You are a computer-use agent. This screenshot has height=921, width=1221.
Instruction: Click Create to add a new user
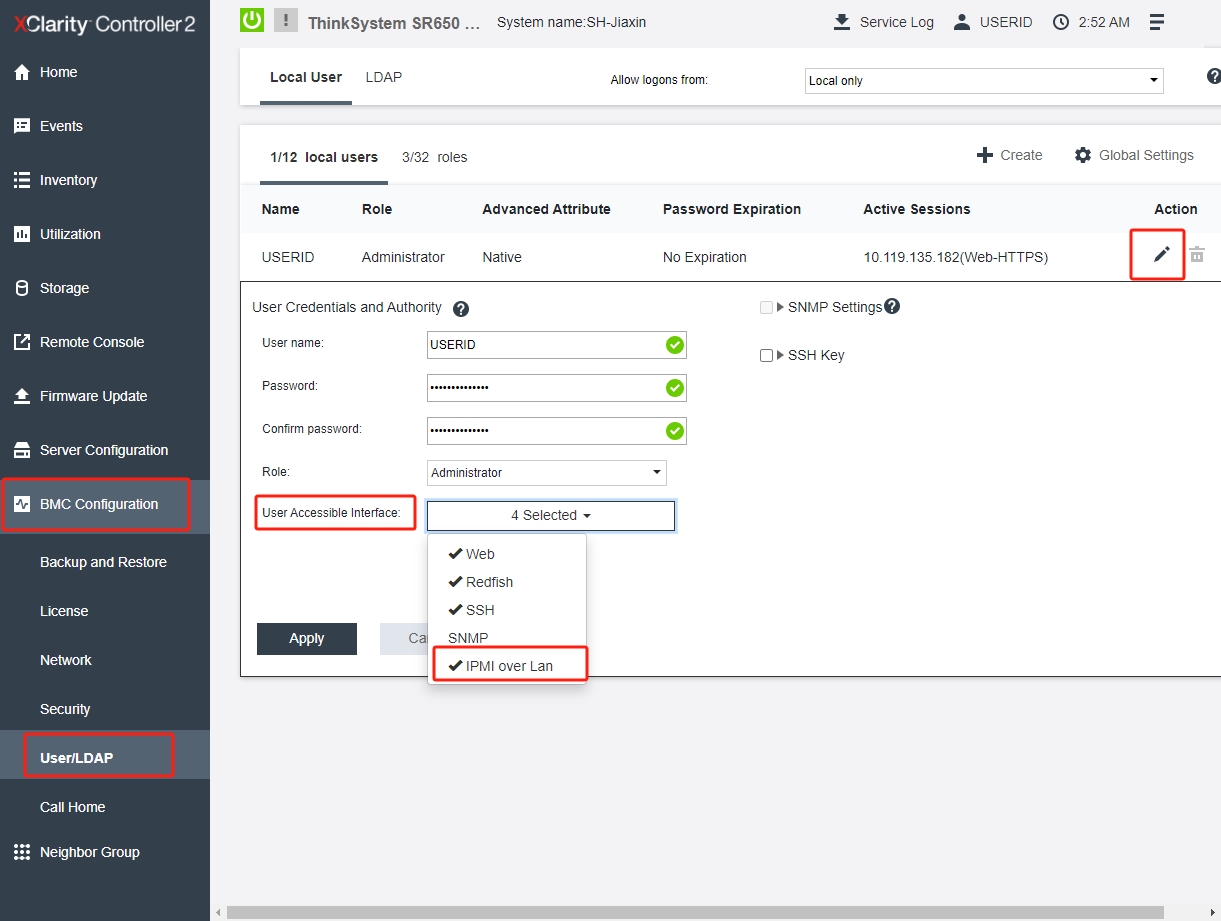(1009, 155)
